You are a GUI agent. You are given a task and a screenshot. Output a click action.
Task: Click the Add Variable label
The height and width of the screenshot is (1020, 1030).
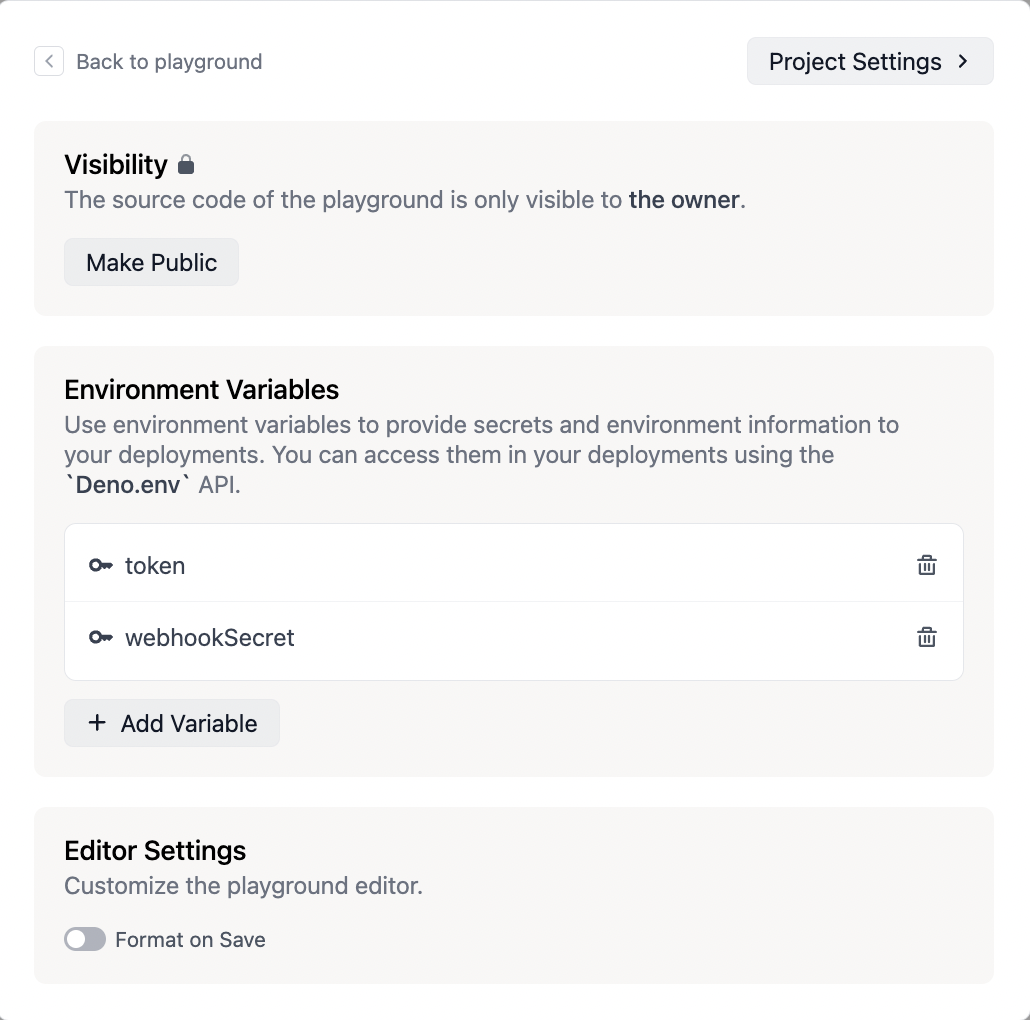tap(189, 724)
